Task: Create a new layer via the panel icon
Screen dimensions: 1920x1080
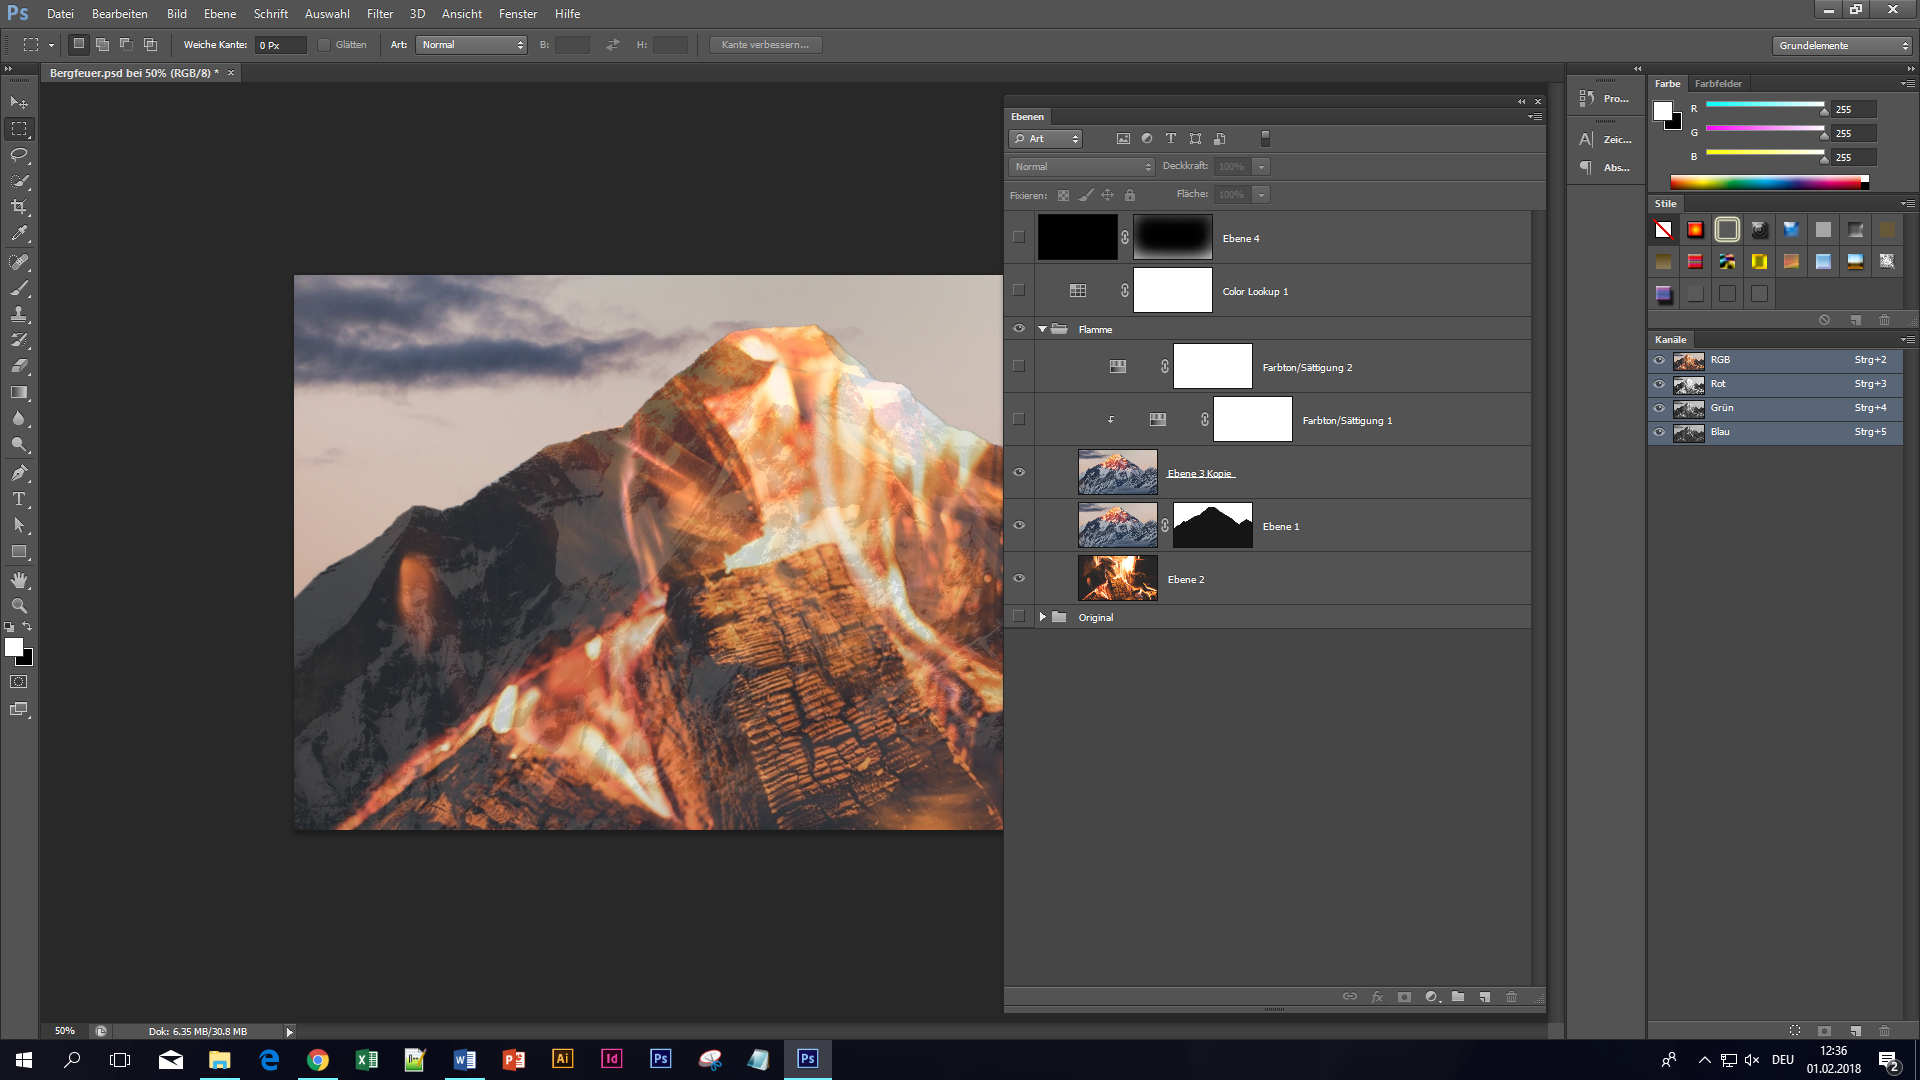Action: click(1485, 997)
